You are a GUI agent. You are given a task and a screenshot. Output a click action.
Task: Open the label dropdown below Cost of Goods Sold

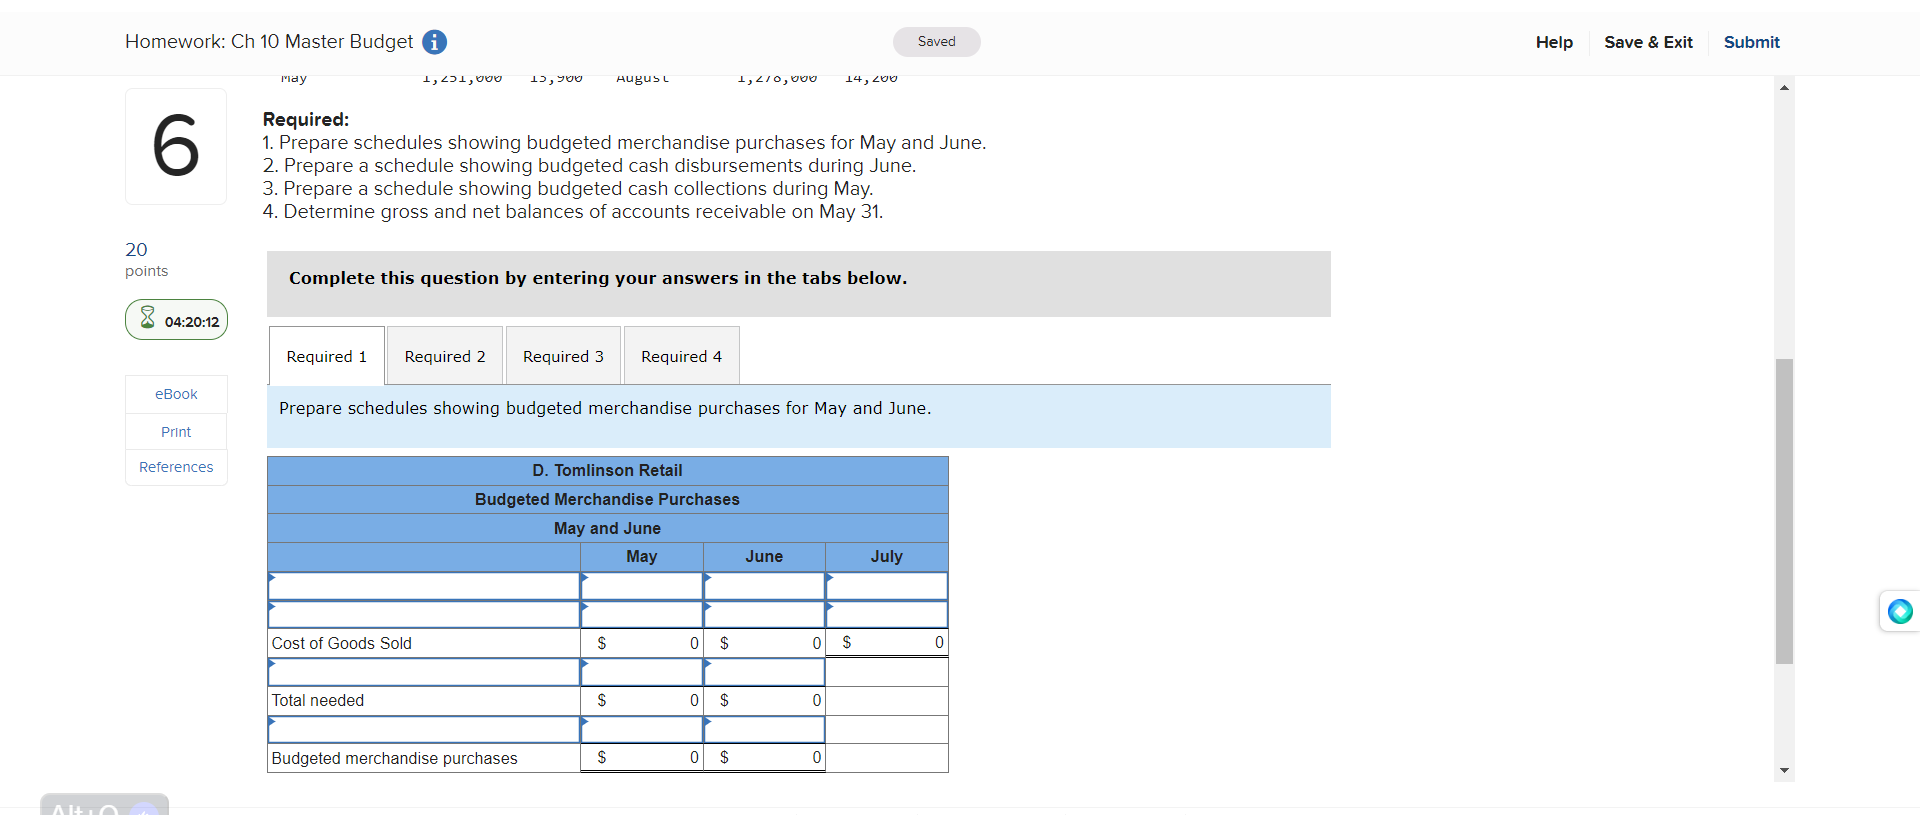tap(424, 672)
